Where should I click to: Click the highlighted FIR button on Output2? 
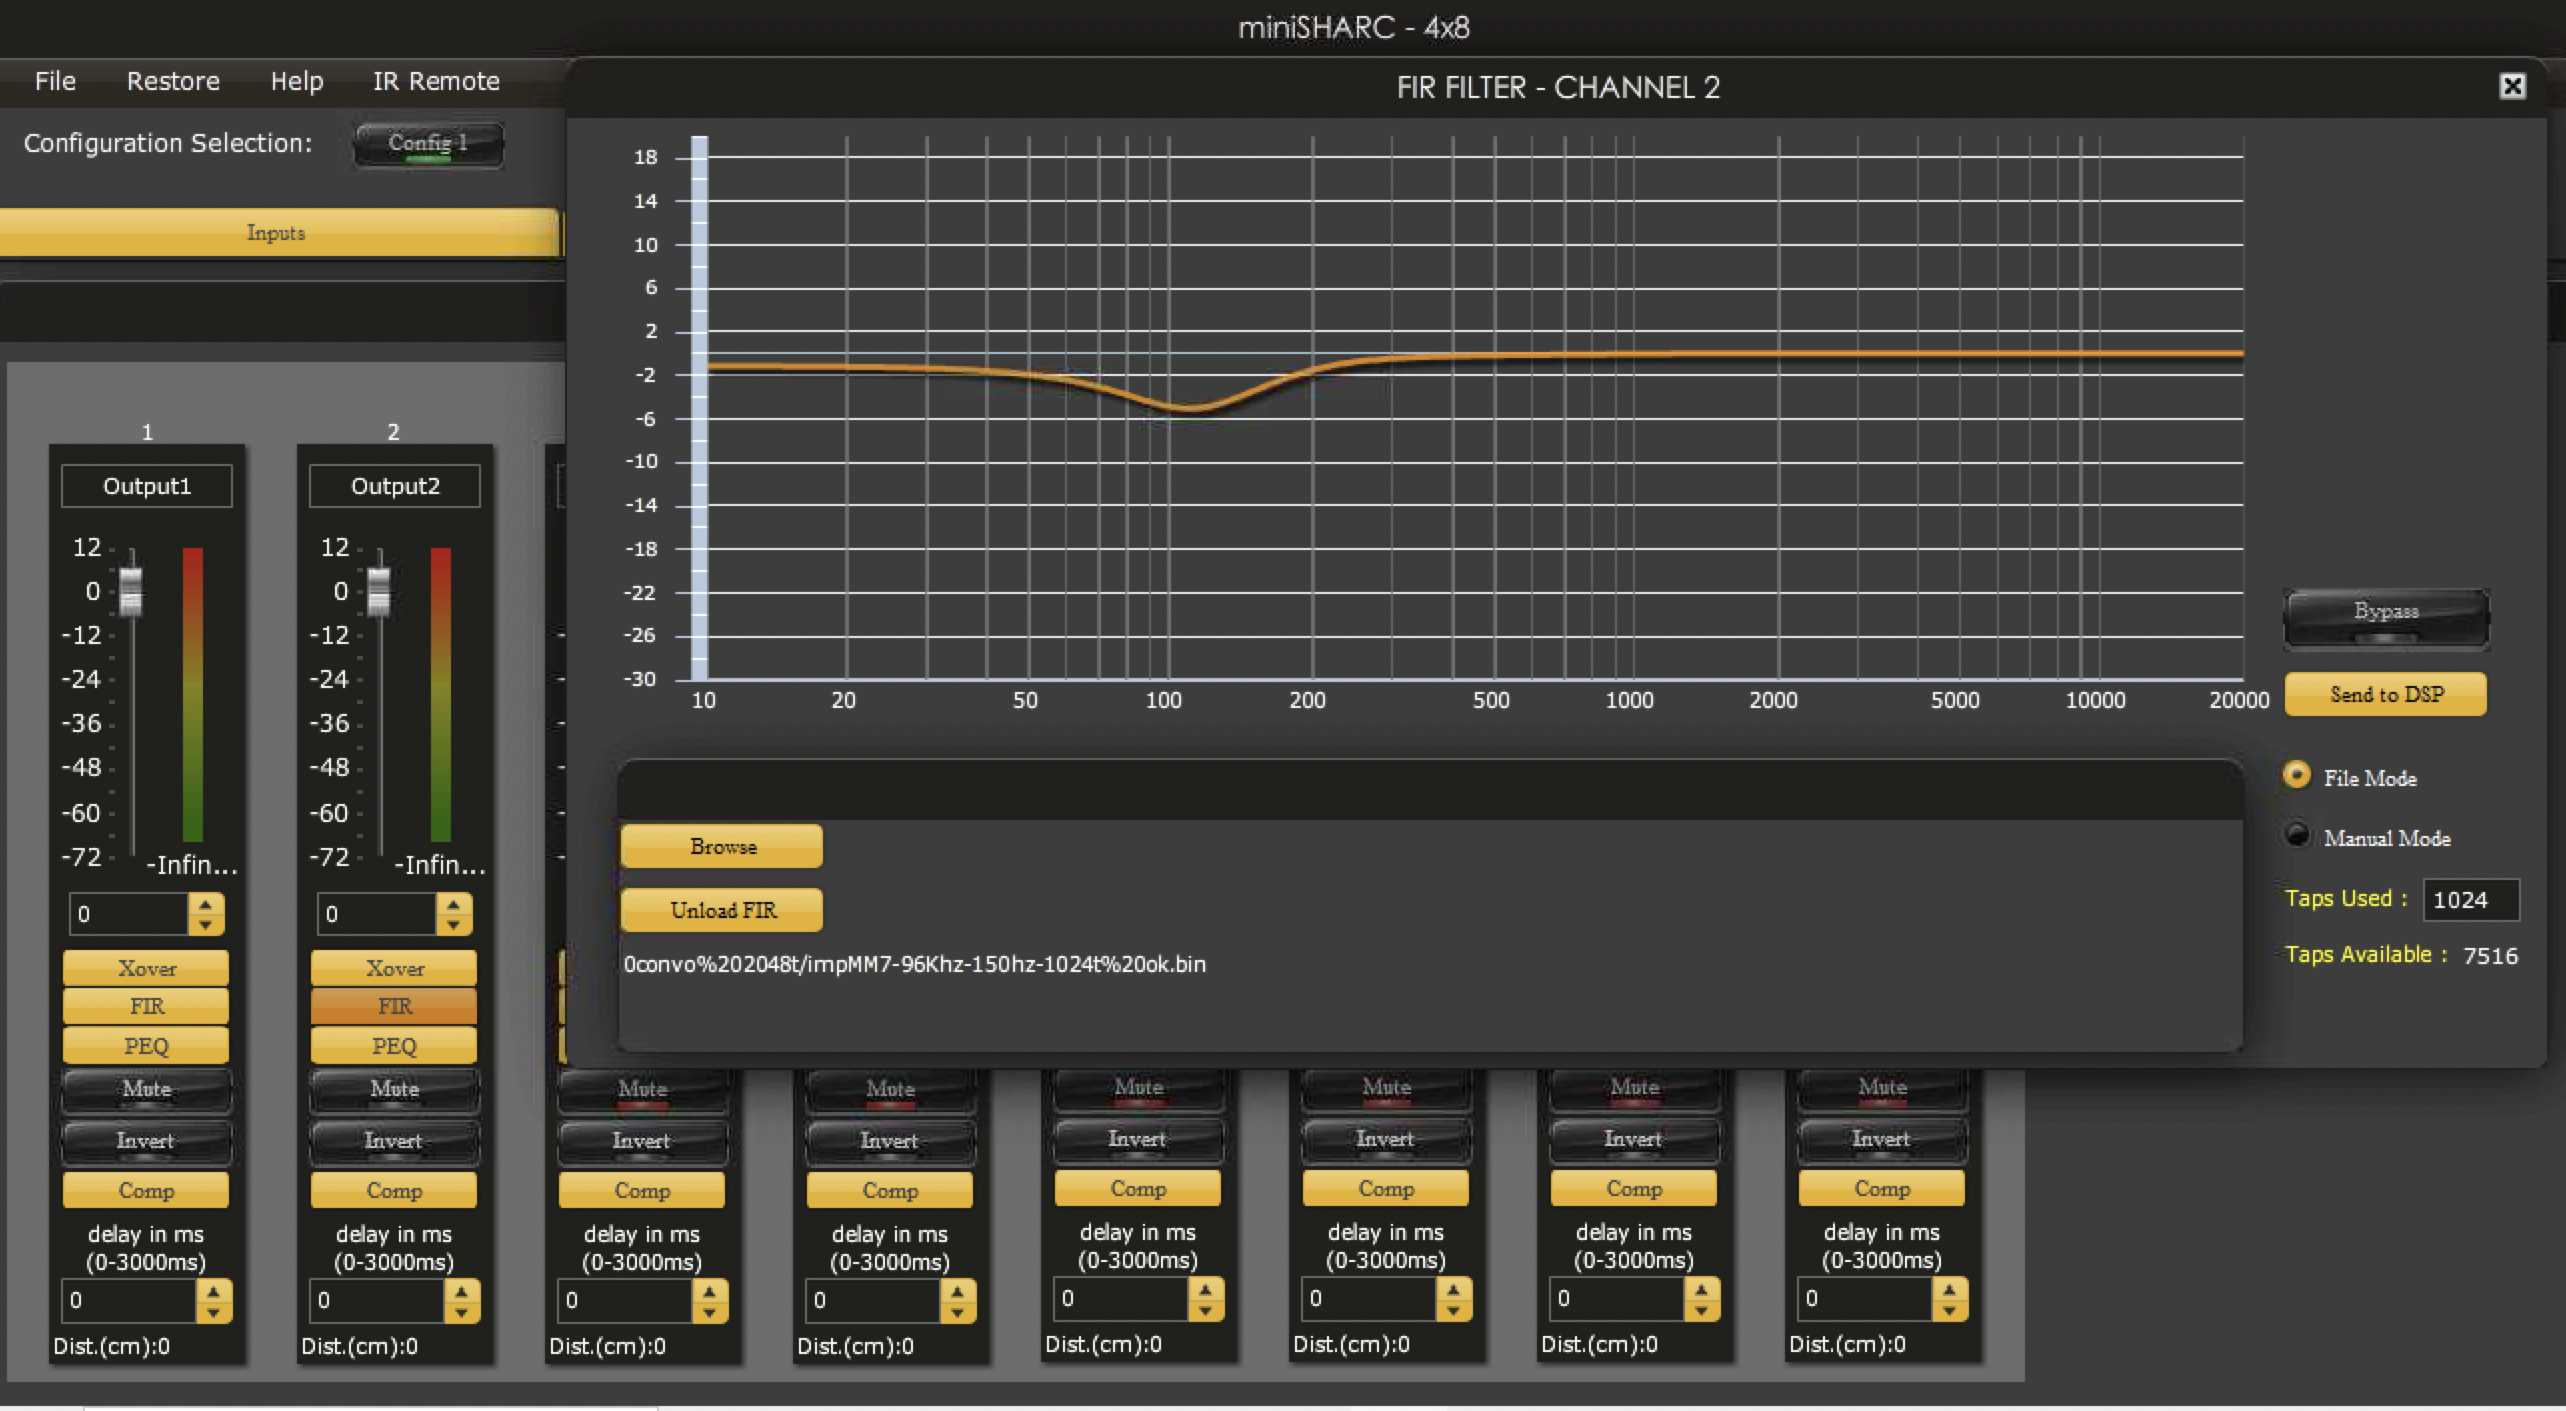tap(394, 1006)
